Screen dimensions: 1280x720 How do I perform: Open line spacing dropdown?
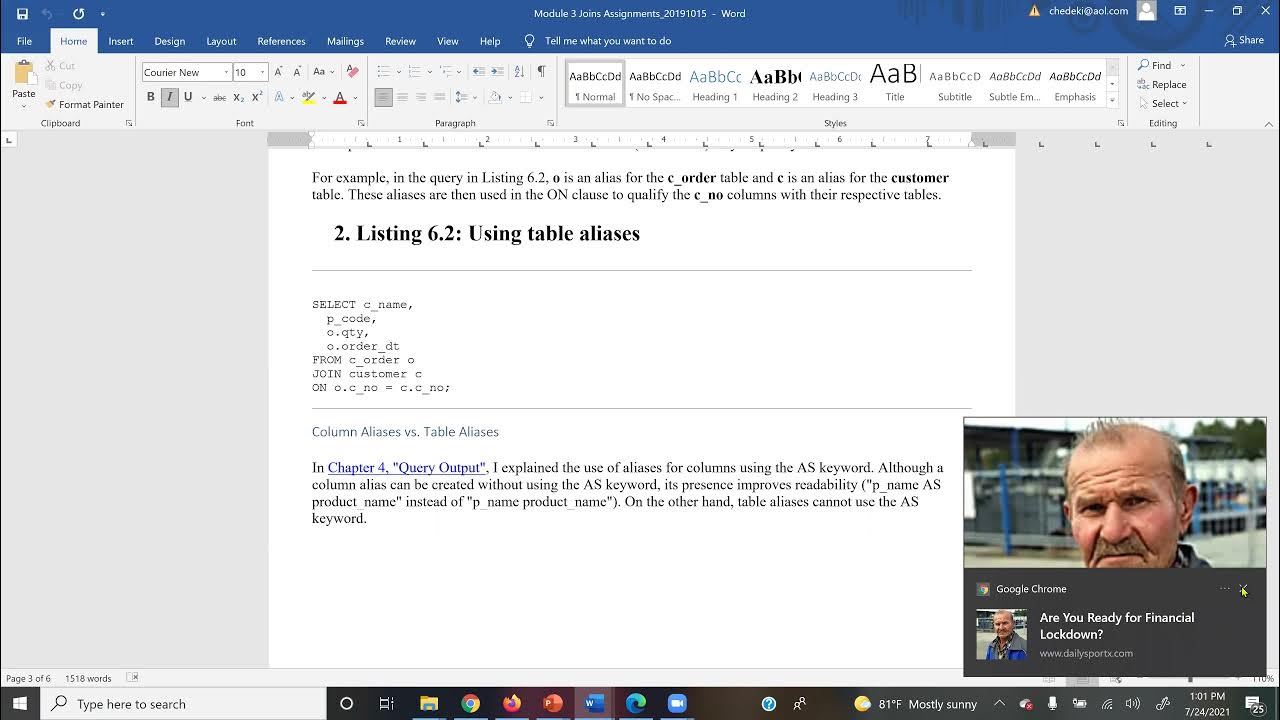click(464, 97)
